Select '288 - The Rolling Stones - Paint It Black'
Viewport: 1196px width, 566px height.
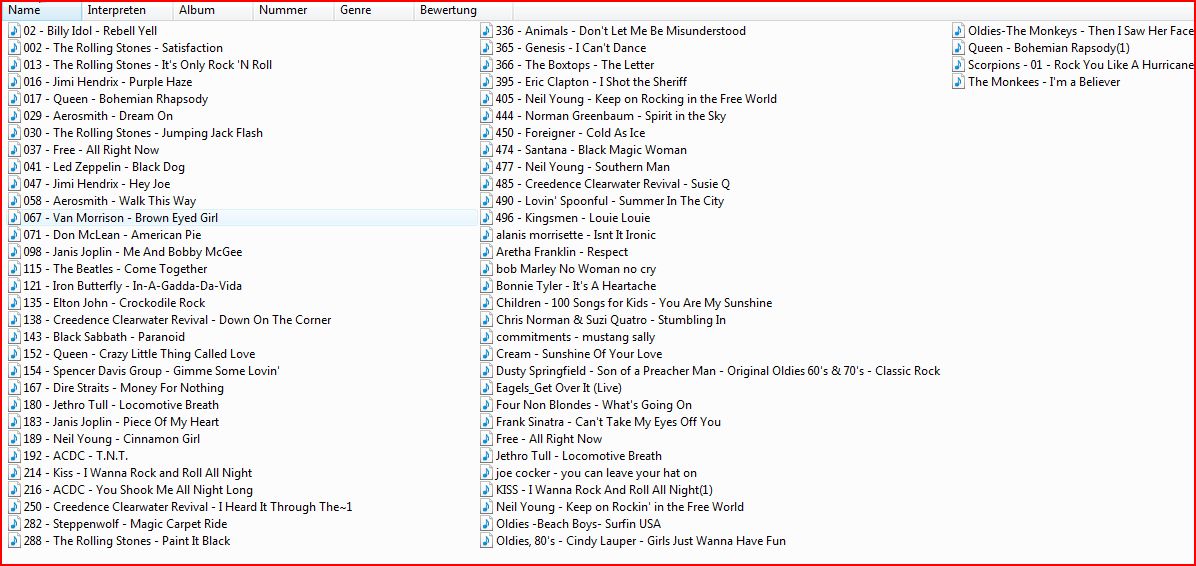coord(127,541)
